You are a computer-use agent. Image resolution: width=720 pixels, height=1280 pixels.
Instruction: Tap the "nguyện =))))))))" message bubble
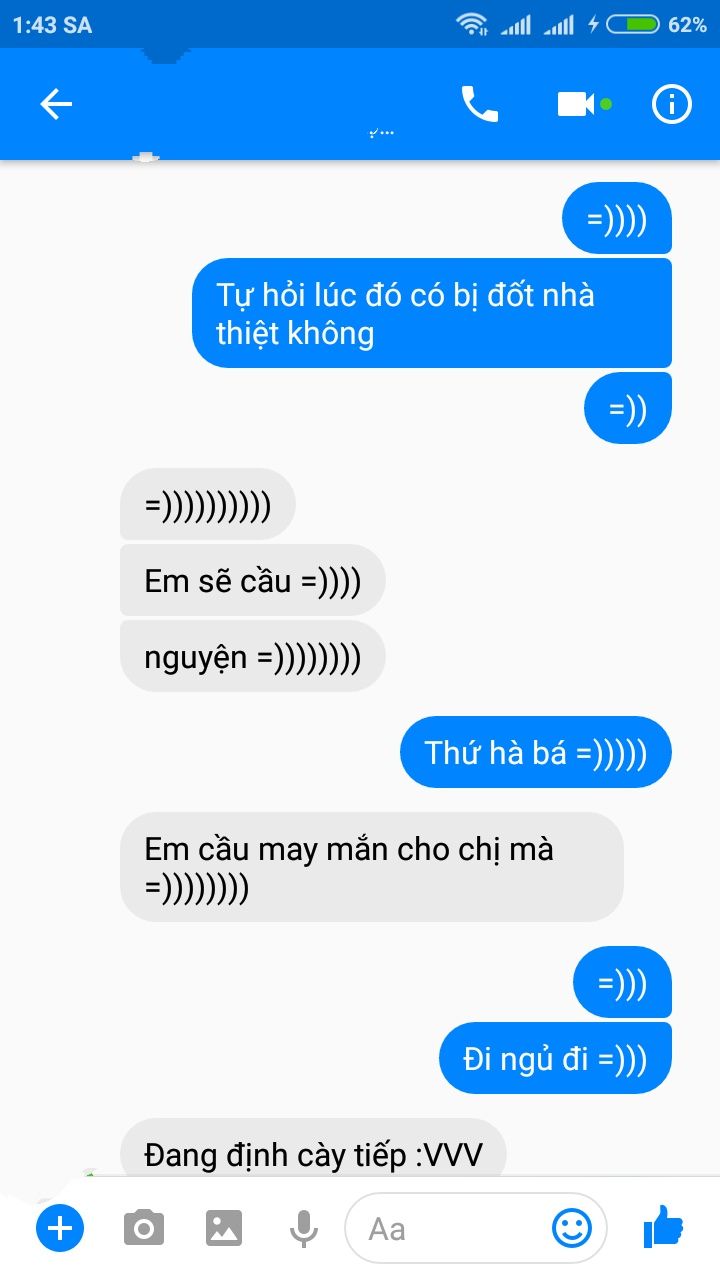[x=253, y=656]
